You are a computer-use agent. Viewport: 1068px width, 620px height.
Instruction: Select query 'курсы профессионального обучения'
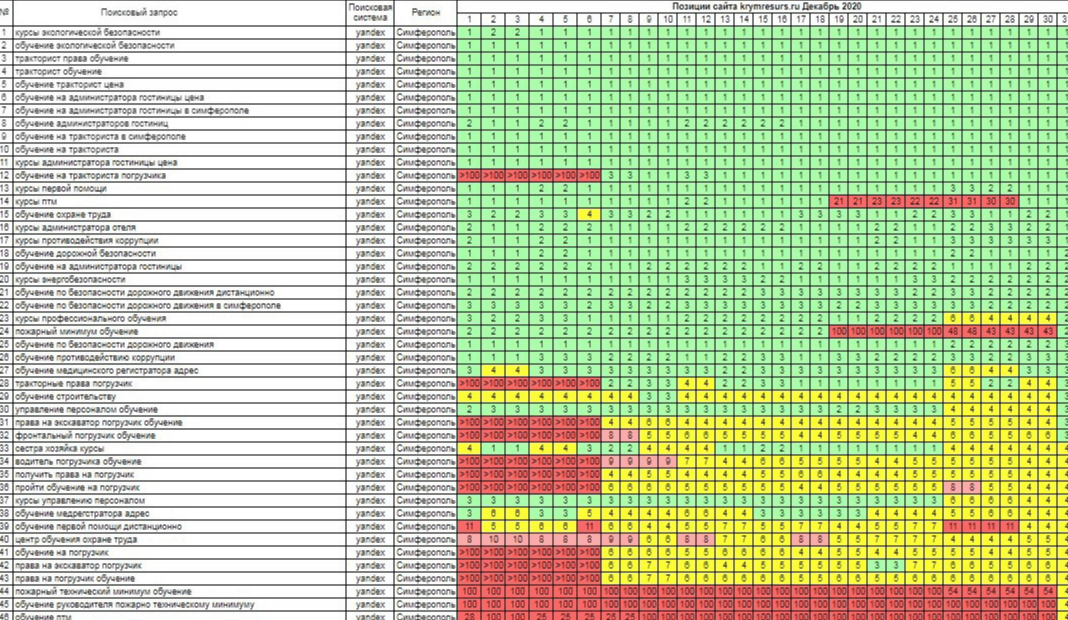(90, 318)
